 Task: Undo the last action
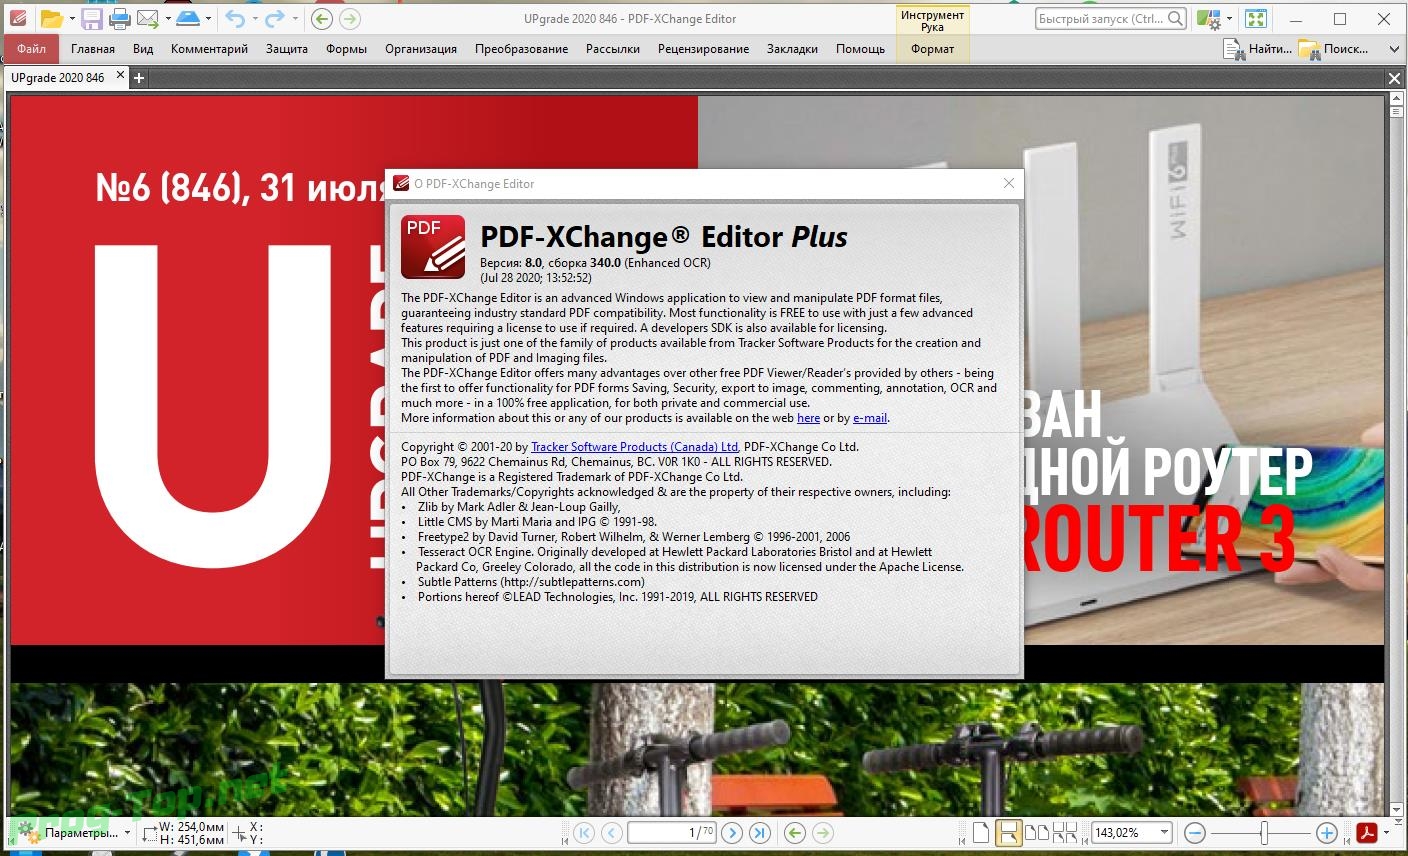[235, 18]
